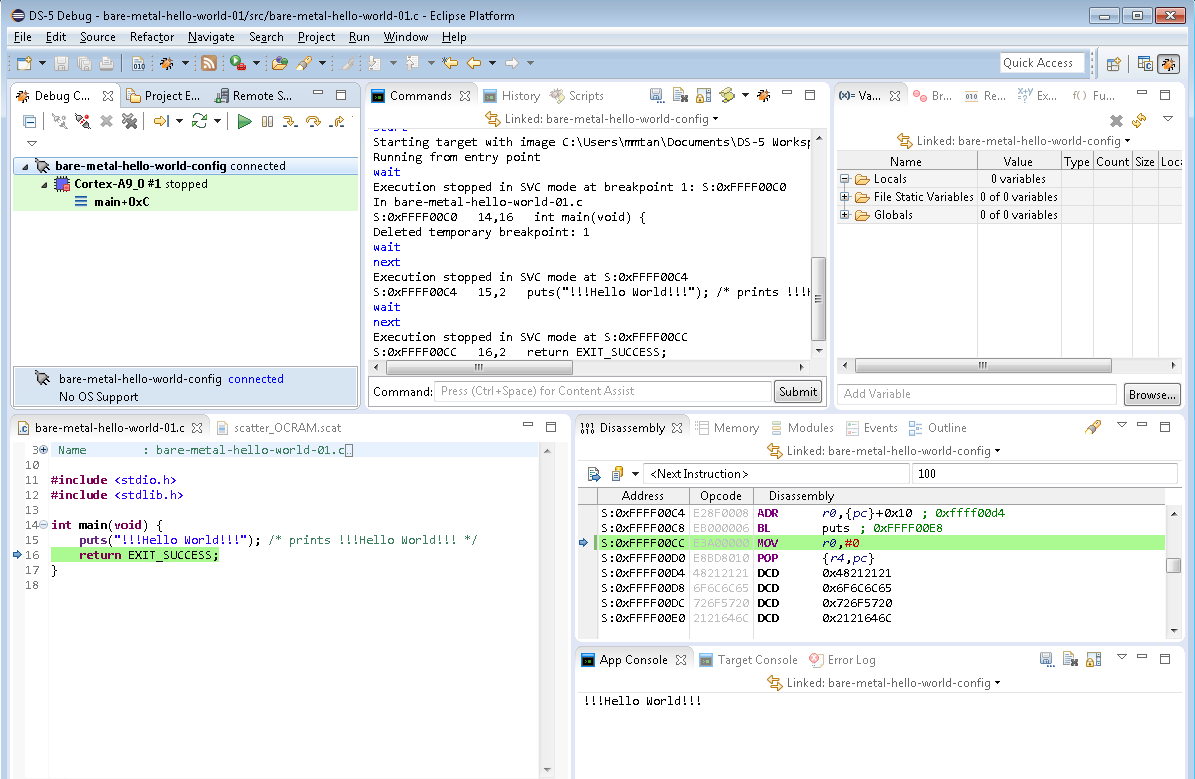This screenshot has height=779, width=1195.
Task: Click Save console buffer in the Commands view
Action: pos(656,96)
